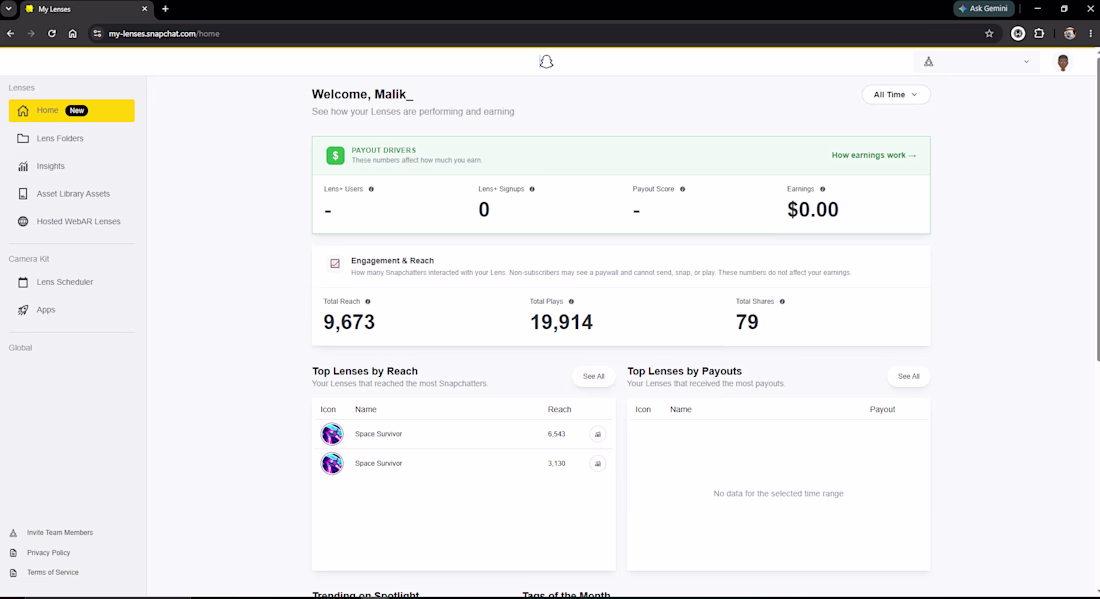Expand the organization selector dropdown
This screenshot has width=1100, height=599.
(977, 62)
